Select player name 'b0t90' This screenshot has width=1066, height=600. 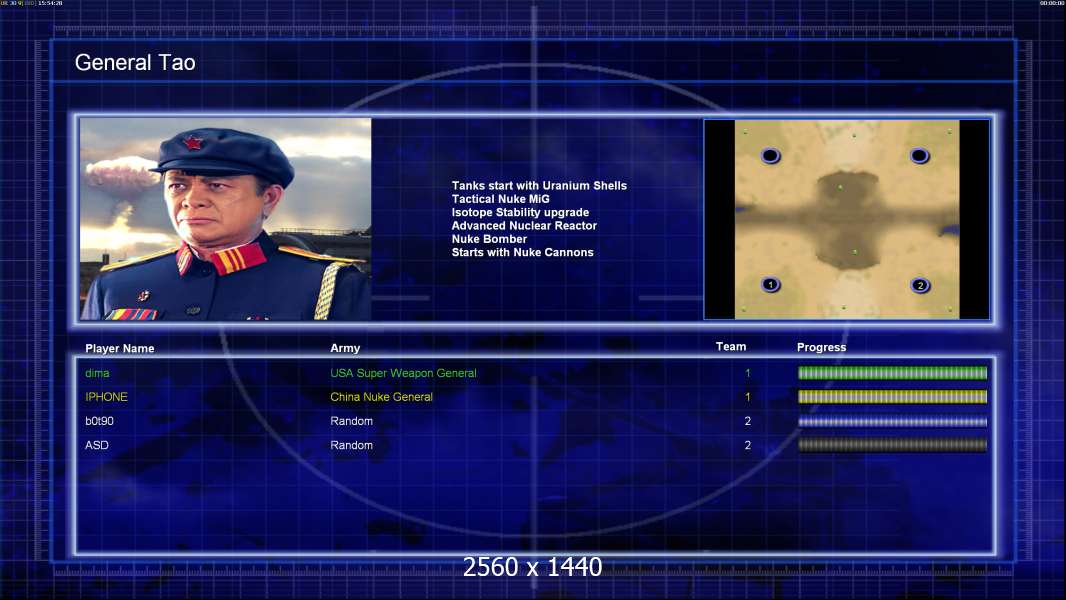(99, 421)
